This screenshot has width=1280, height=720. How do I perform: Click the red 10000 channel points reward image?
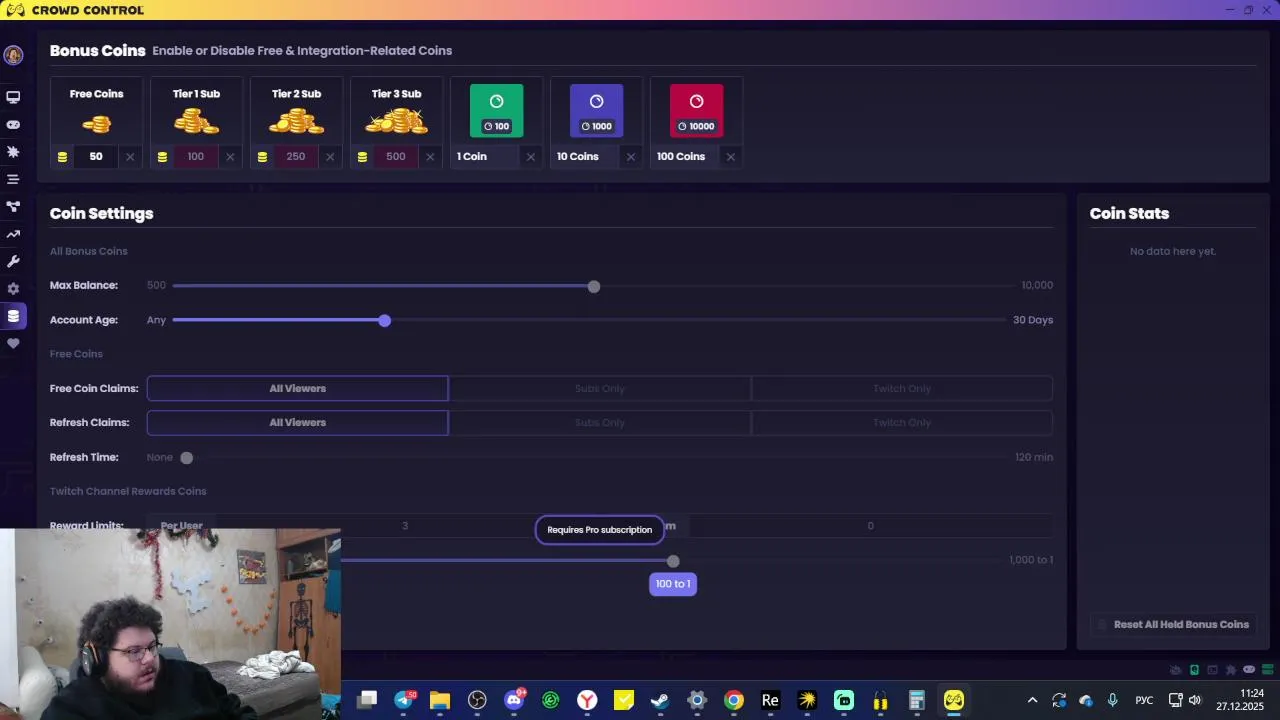pos(696,111)
